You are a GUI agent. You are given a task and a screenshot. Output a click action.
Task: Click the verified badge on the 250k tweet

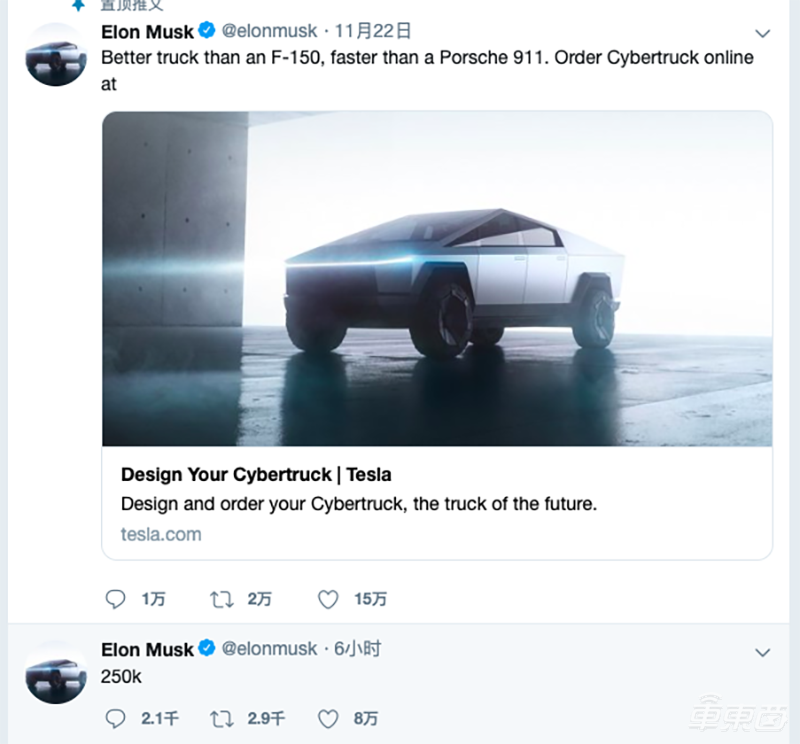coord(207,649)
